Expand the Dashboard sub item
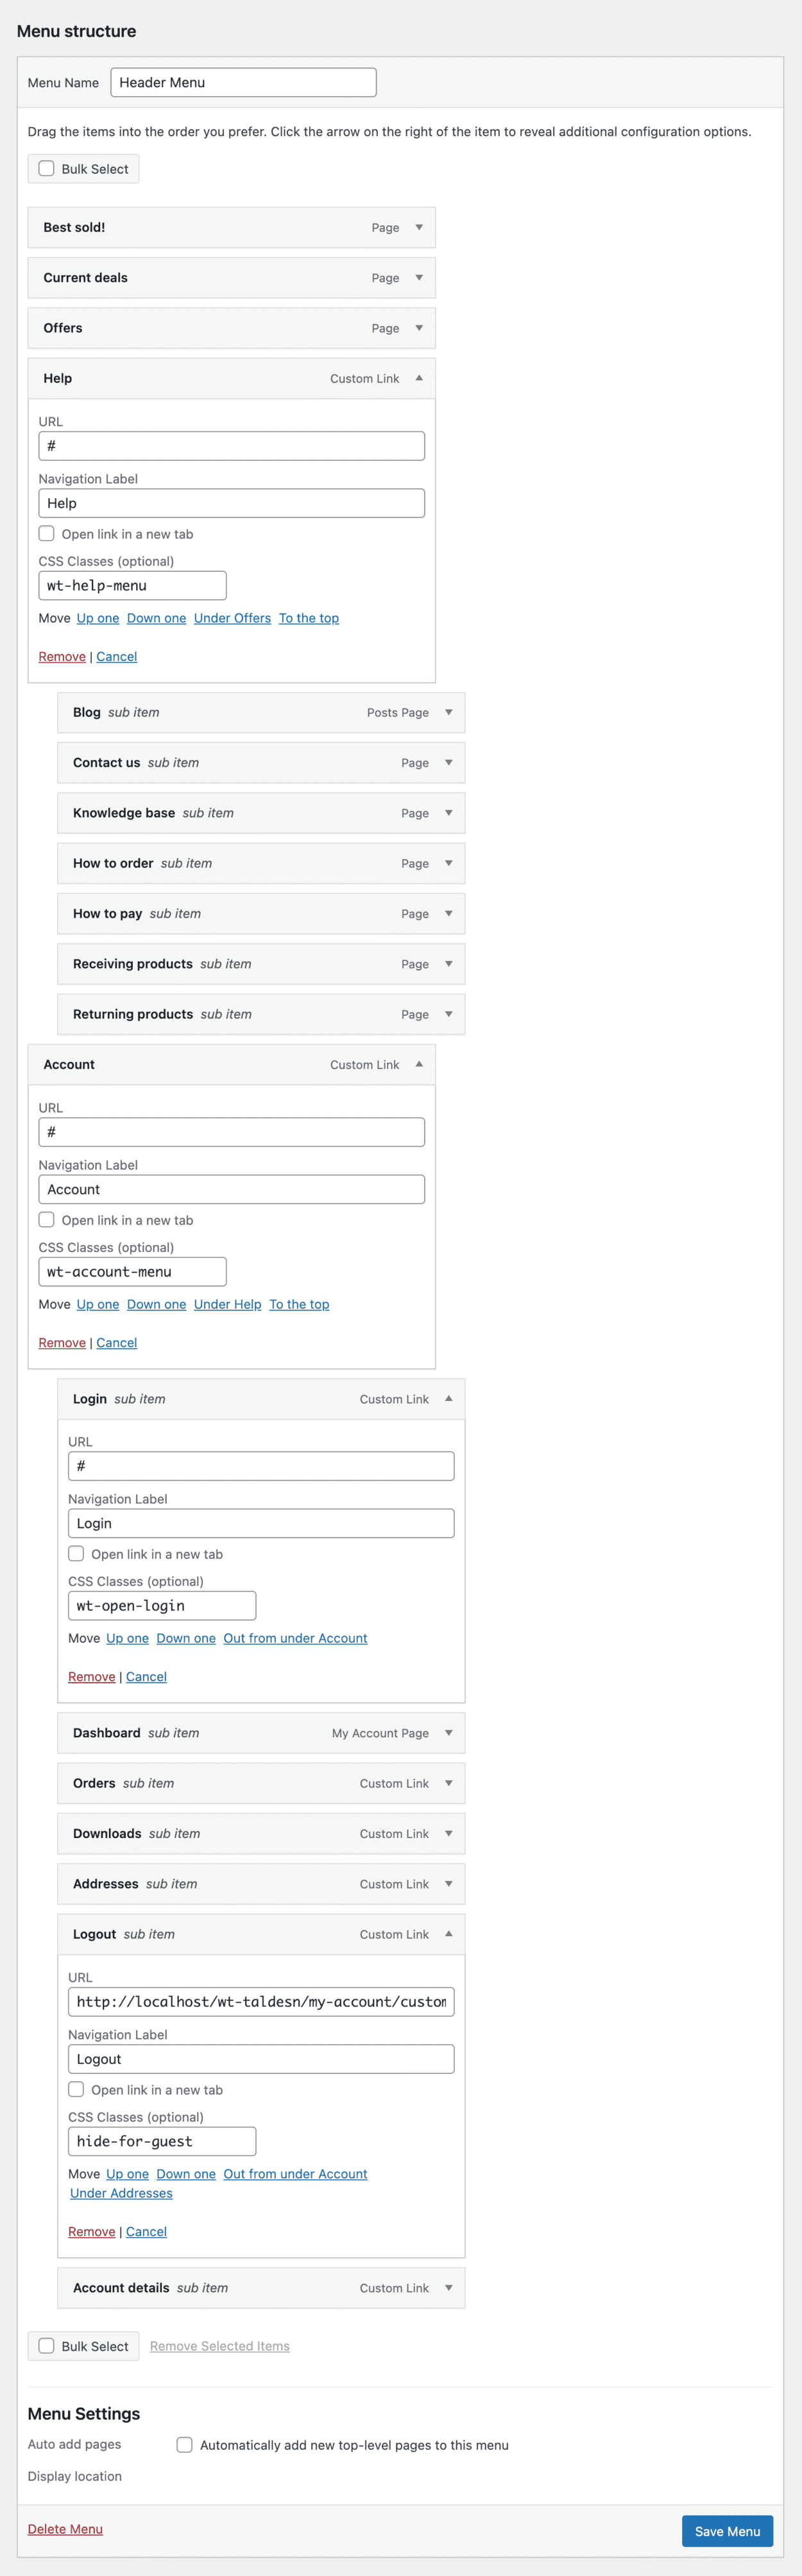802x2576 pixels. (x=448, y=1733)
